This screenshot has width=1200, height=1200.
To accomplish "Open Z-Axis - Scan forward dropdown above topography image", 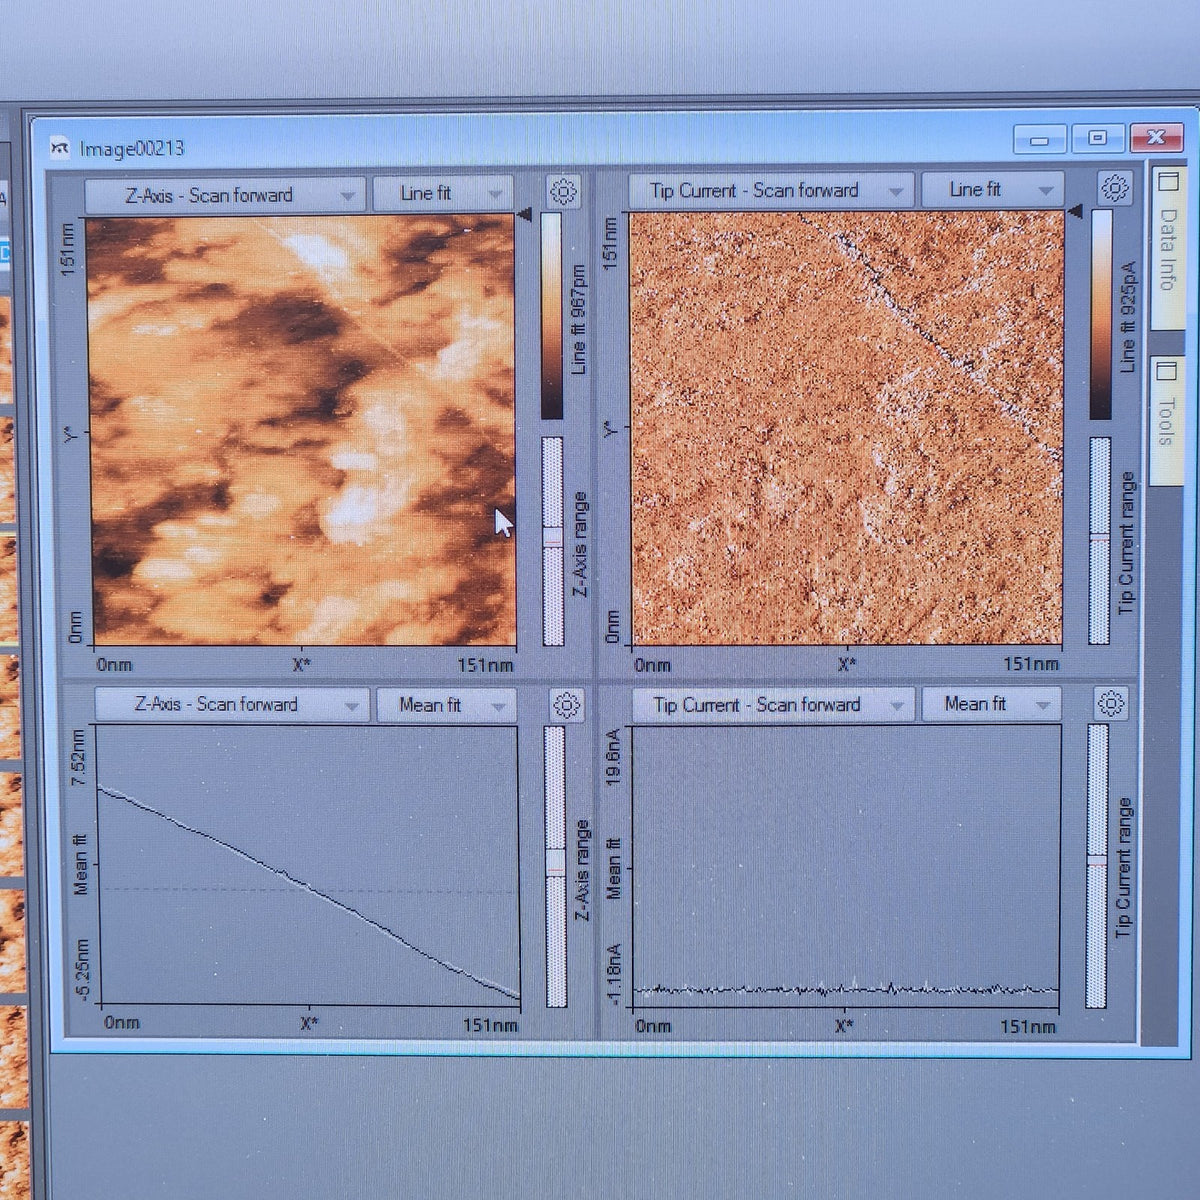I will click(225, 195).
